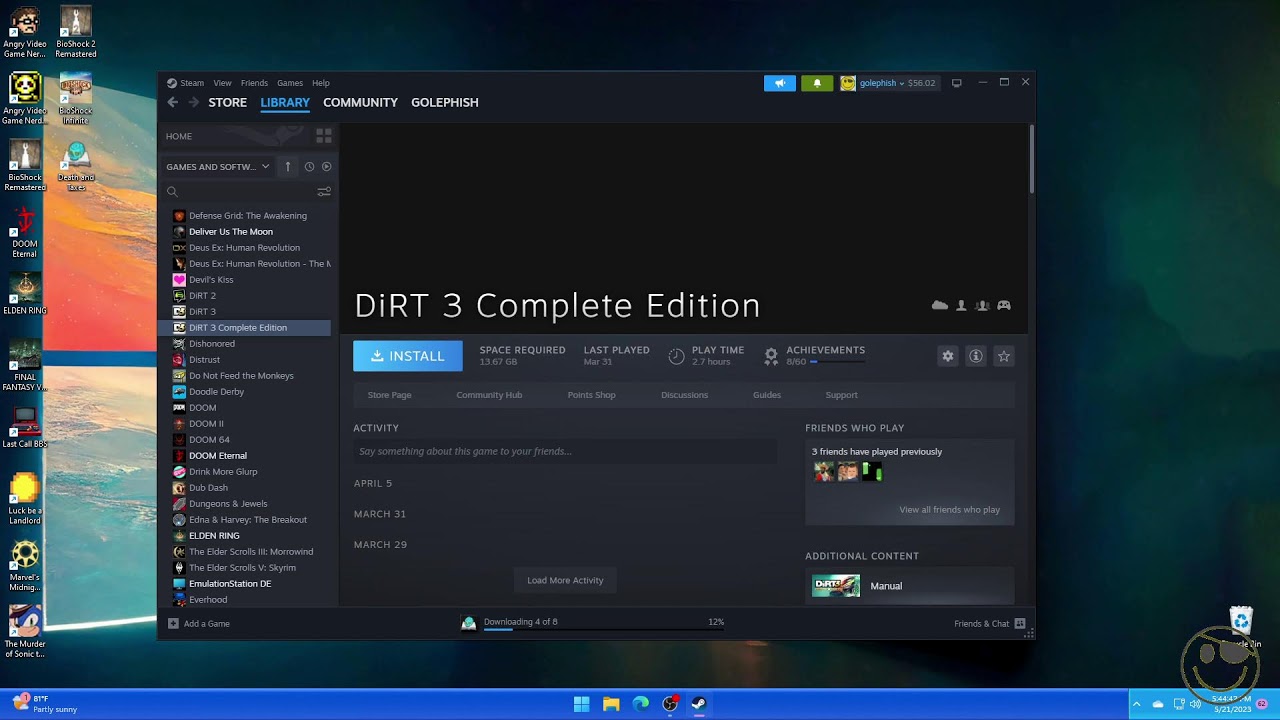Click the library sort arrow icon
The height and width of the screenshot is (720, 1280).
pyautogui.click(x=288, y=167)
